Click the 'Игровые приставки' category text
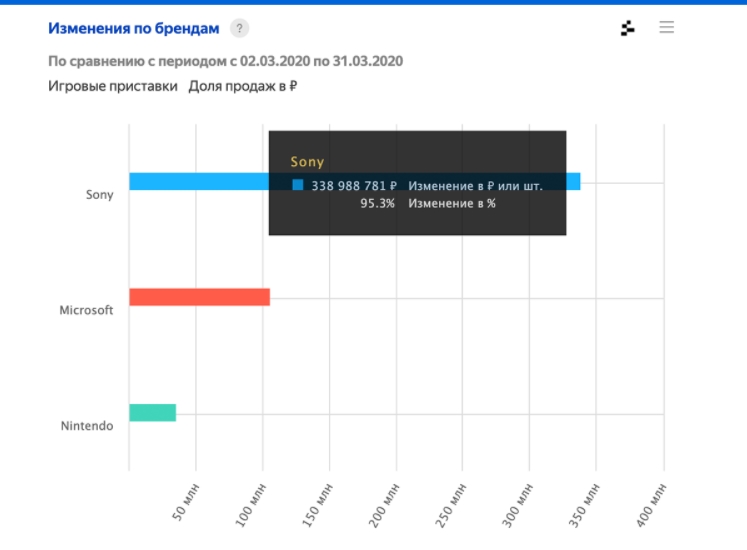 tap(113, 86)
